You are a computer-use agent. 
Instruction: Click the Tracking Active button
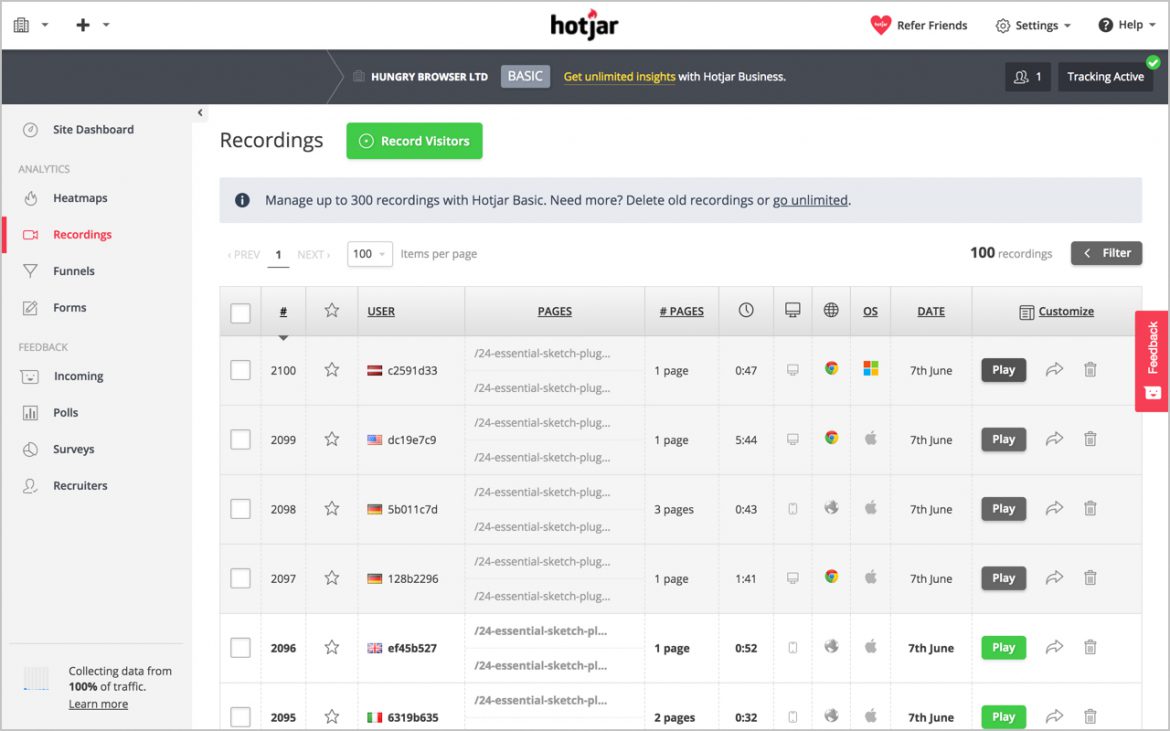click(1105, 77)
